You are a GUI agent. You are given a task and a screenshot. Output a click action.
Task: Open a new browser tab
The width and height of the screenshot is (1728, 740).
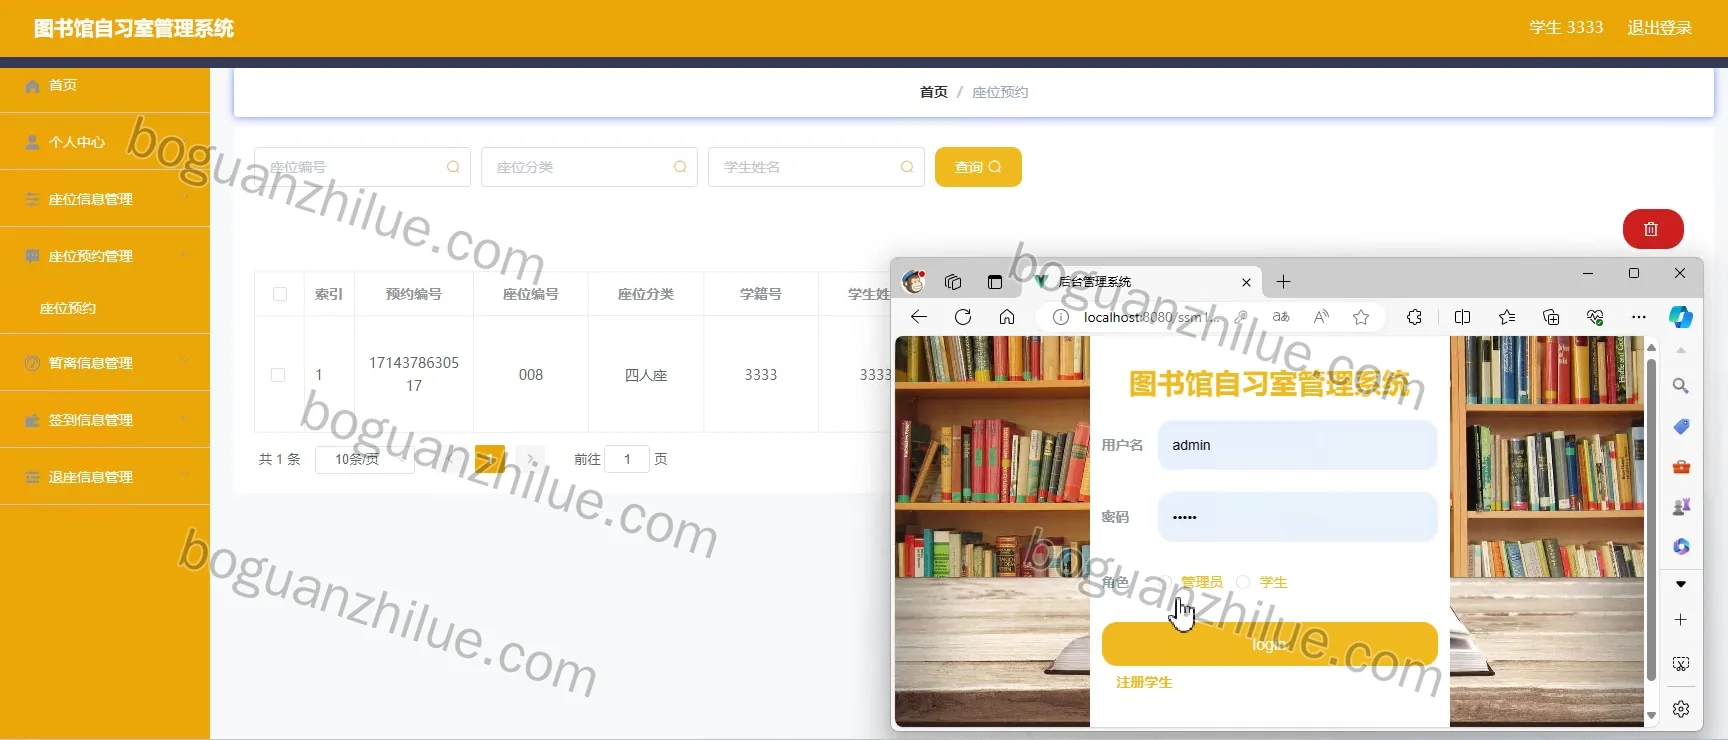click(1284, 282)
